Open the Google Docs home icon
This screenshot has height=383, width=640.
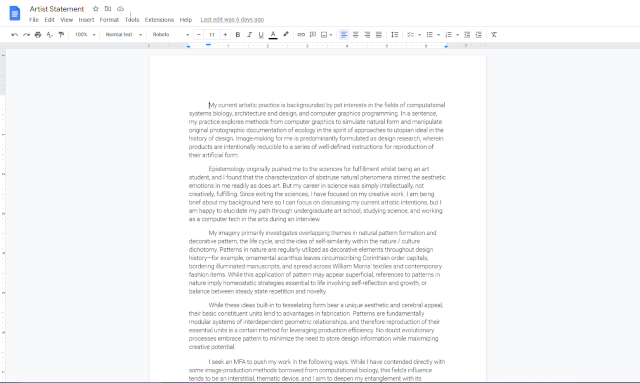click(15, 13)
